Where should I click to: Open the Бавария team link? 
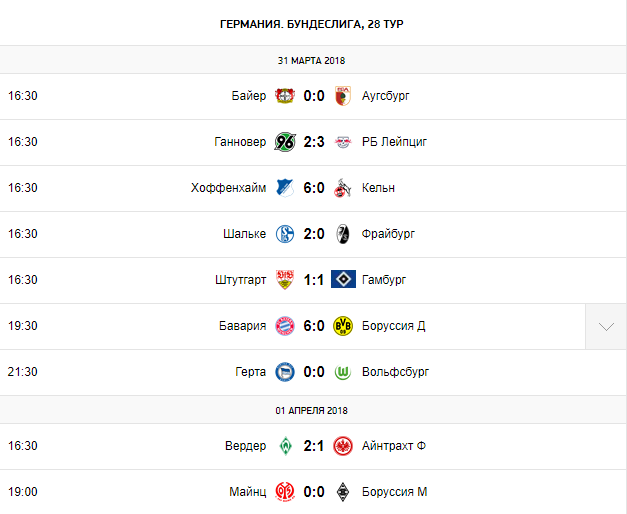point(244,326)
